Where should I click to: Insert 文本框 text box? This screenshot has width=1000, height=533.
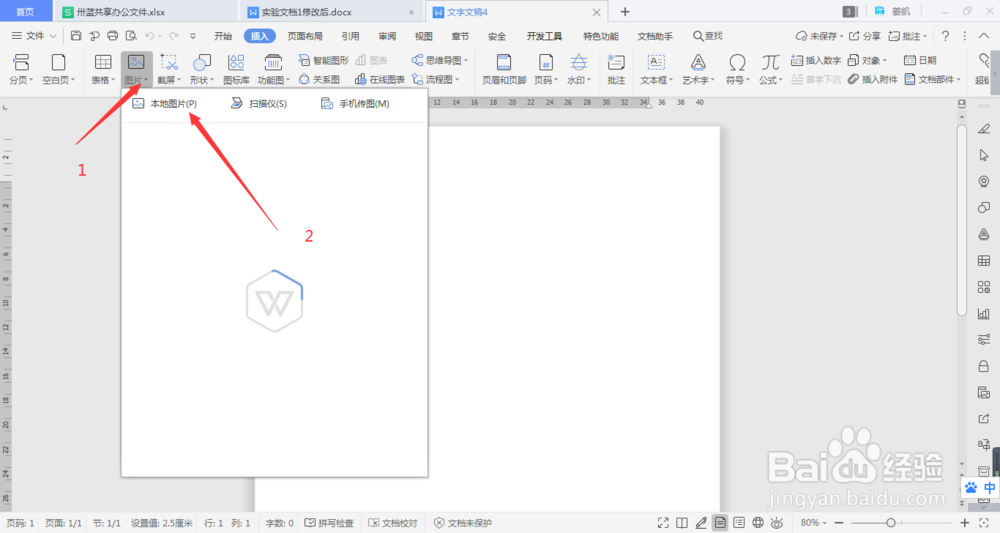[656, 69]
